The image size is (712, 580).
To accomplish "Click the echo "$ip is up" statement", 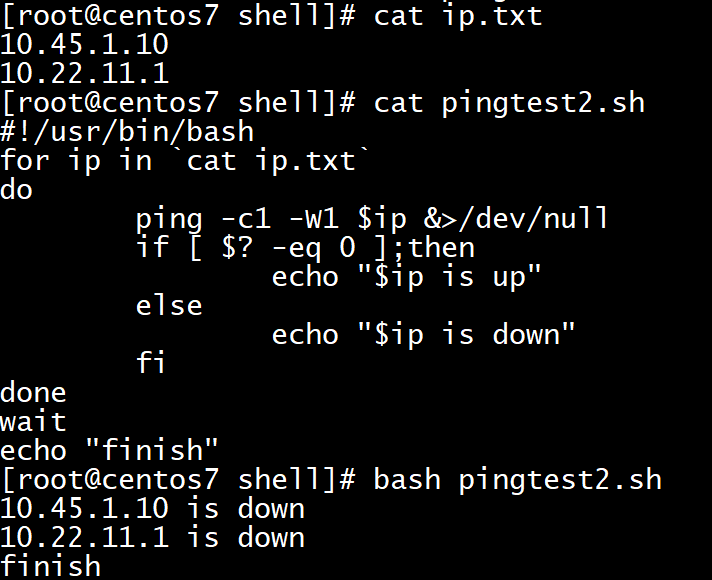I will tap(407, 277).
